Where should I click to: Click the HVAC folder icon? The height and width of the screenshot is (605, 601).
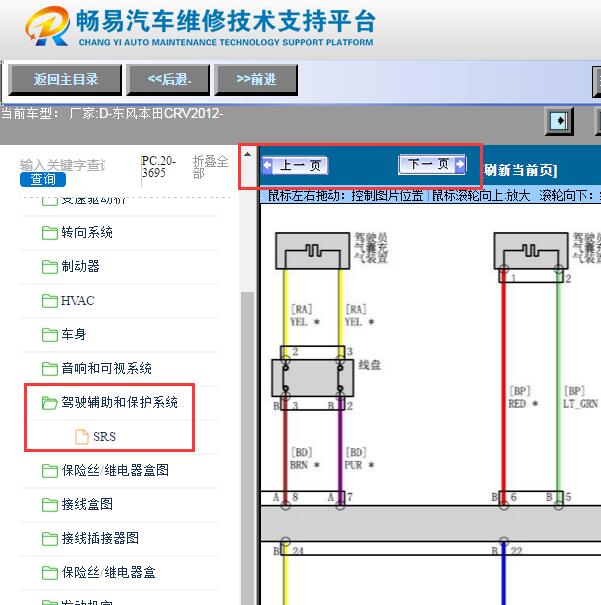(50, 301)
